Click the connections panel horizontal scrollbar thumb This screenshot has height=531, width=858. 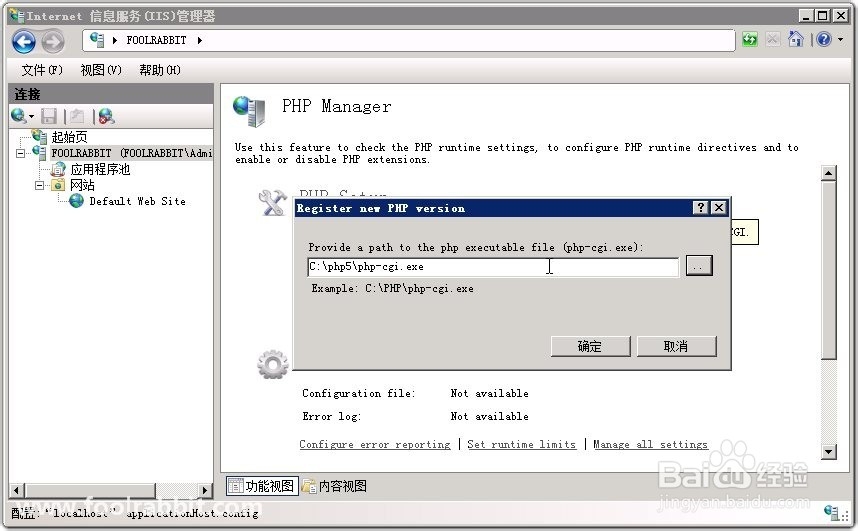[90, 490]
